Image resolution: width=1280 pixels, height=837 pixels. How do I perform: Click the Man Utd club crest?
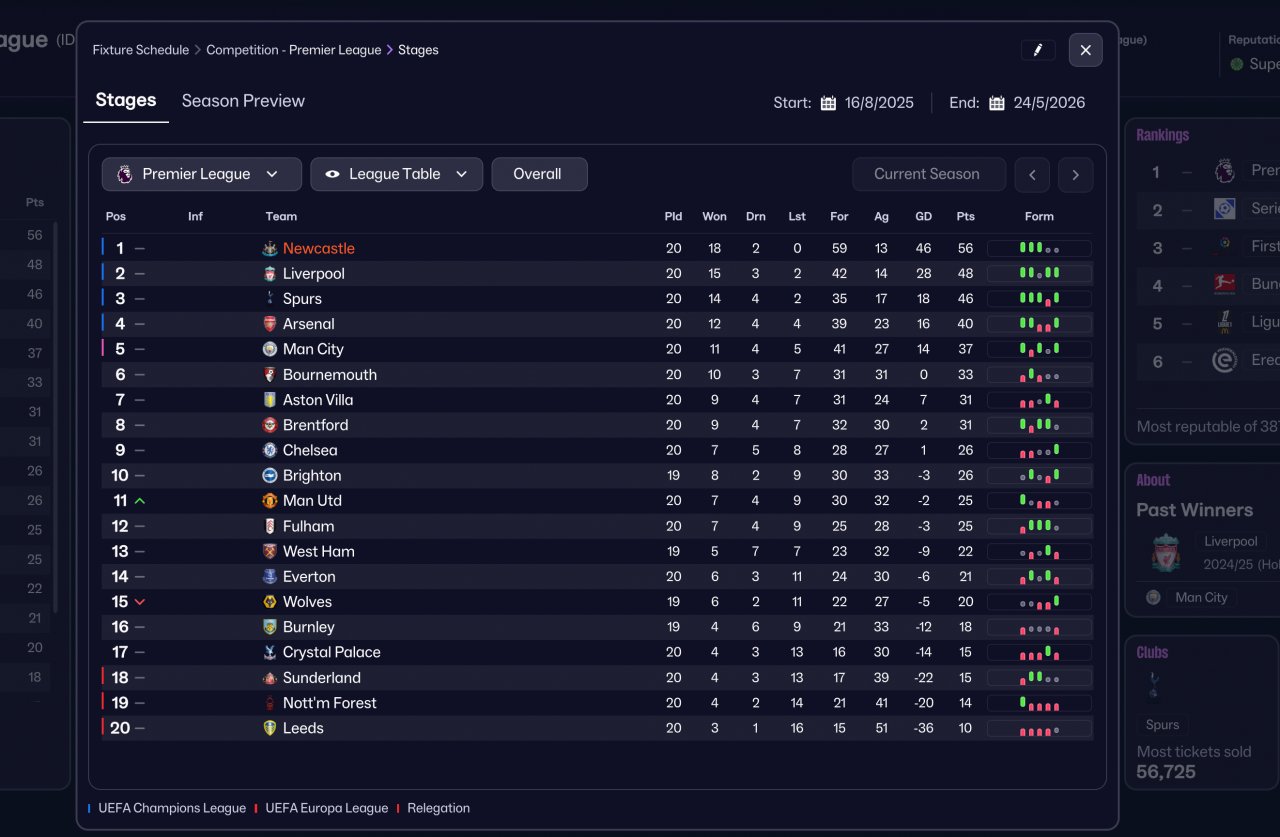pyautogui.click(x=270, y=501)
